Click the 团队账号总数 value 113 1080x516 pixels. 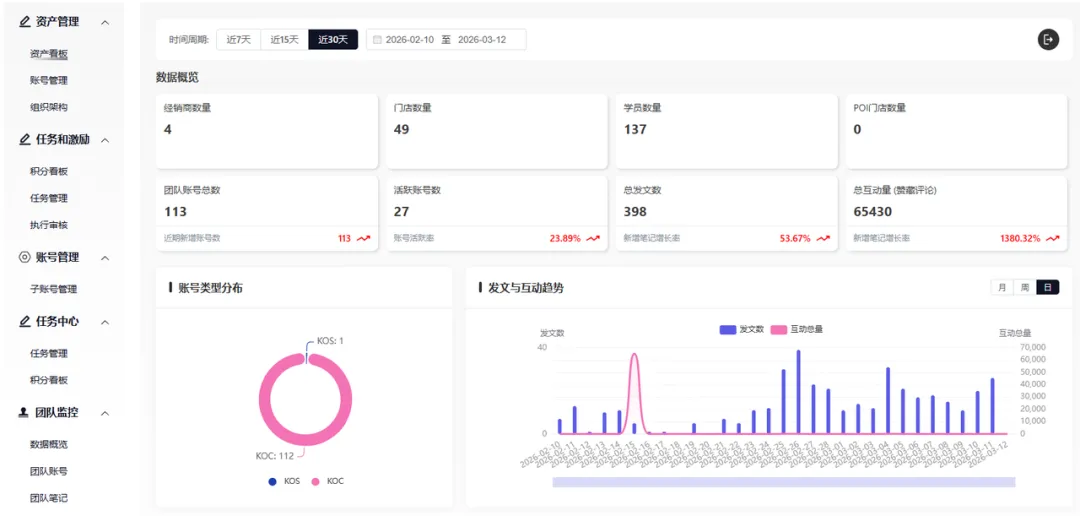pyautogui.click(x=176, y=211)
